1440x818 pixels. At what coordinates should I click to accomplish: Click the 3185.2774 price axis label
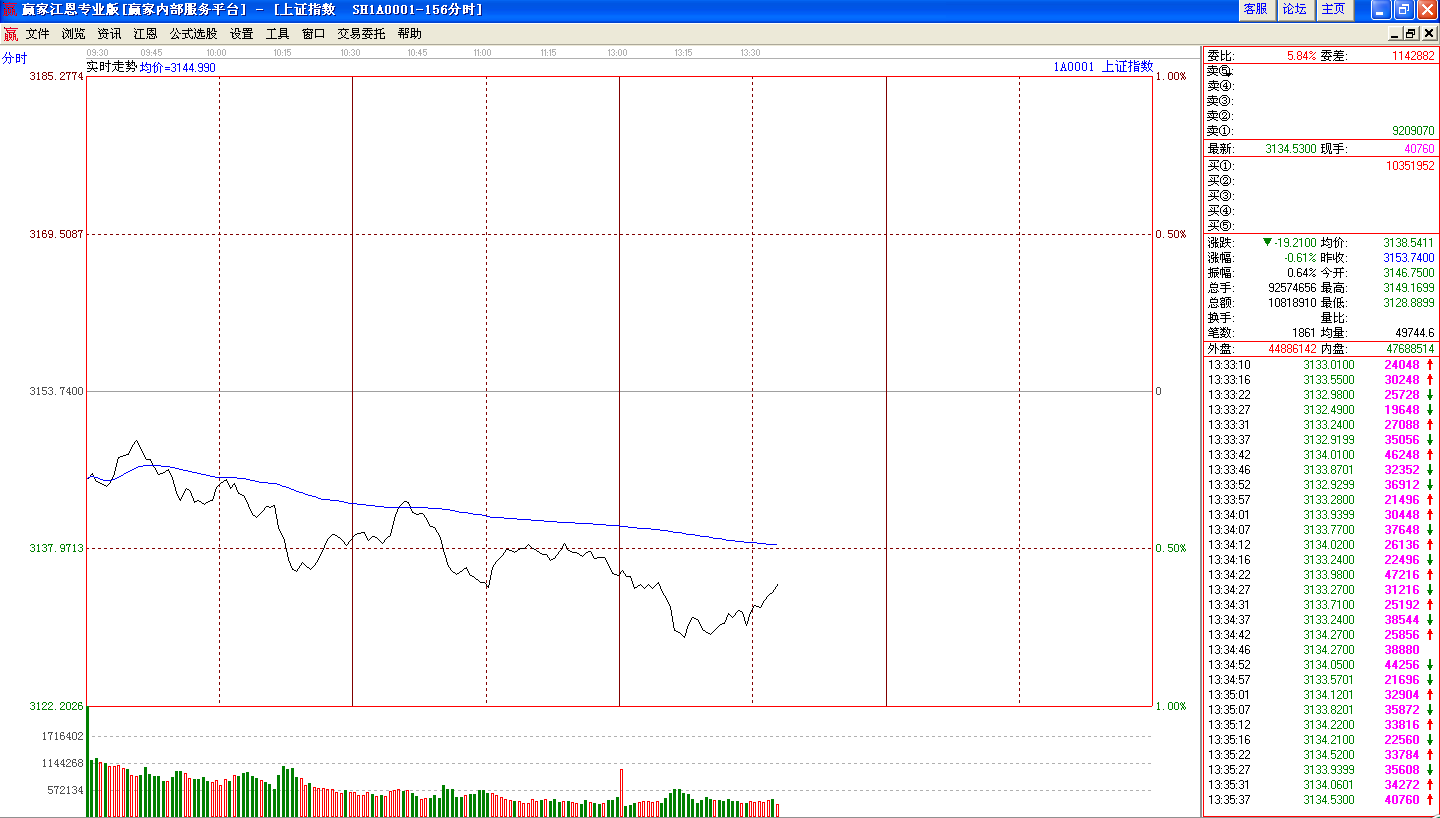[x=57, y=76]
